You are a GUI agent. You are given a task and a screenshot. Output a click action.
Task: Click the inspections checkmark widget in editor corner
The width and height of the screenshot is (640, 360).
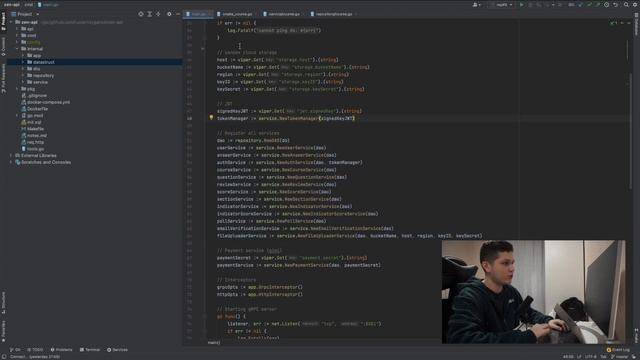pos(613,23)
